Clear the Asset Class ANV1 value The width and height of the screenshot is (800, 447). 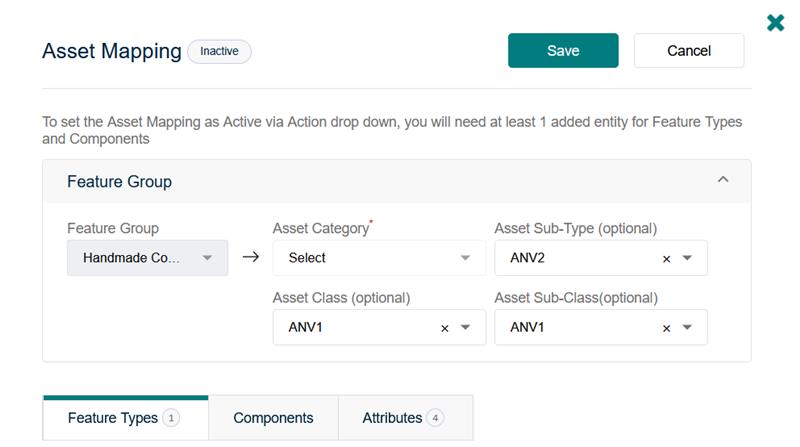click(445, 328)
